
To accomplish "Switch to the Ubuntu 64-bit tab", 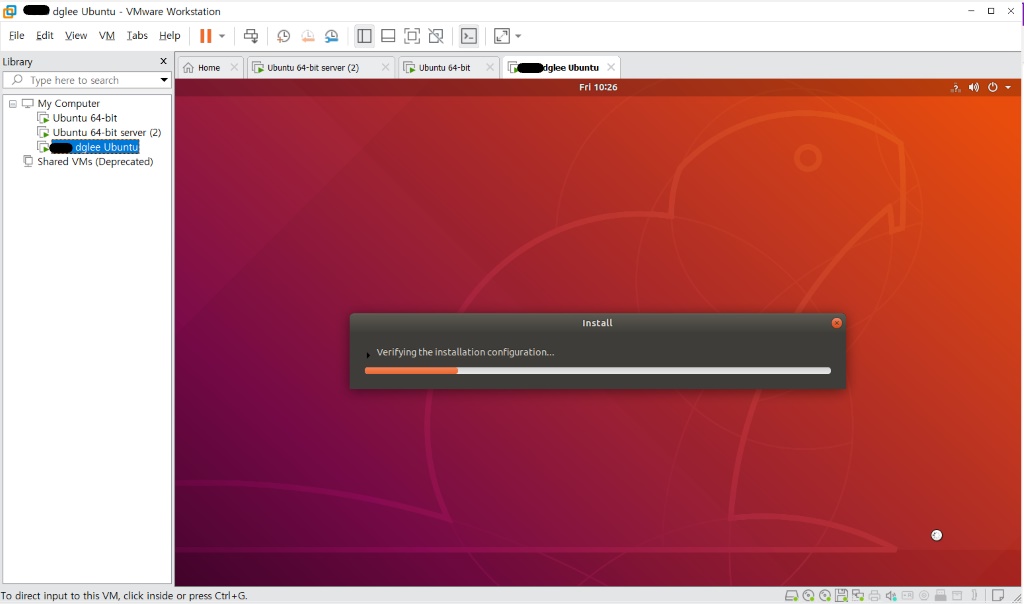I will 444,67.
